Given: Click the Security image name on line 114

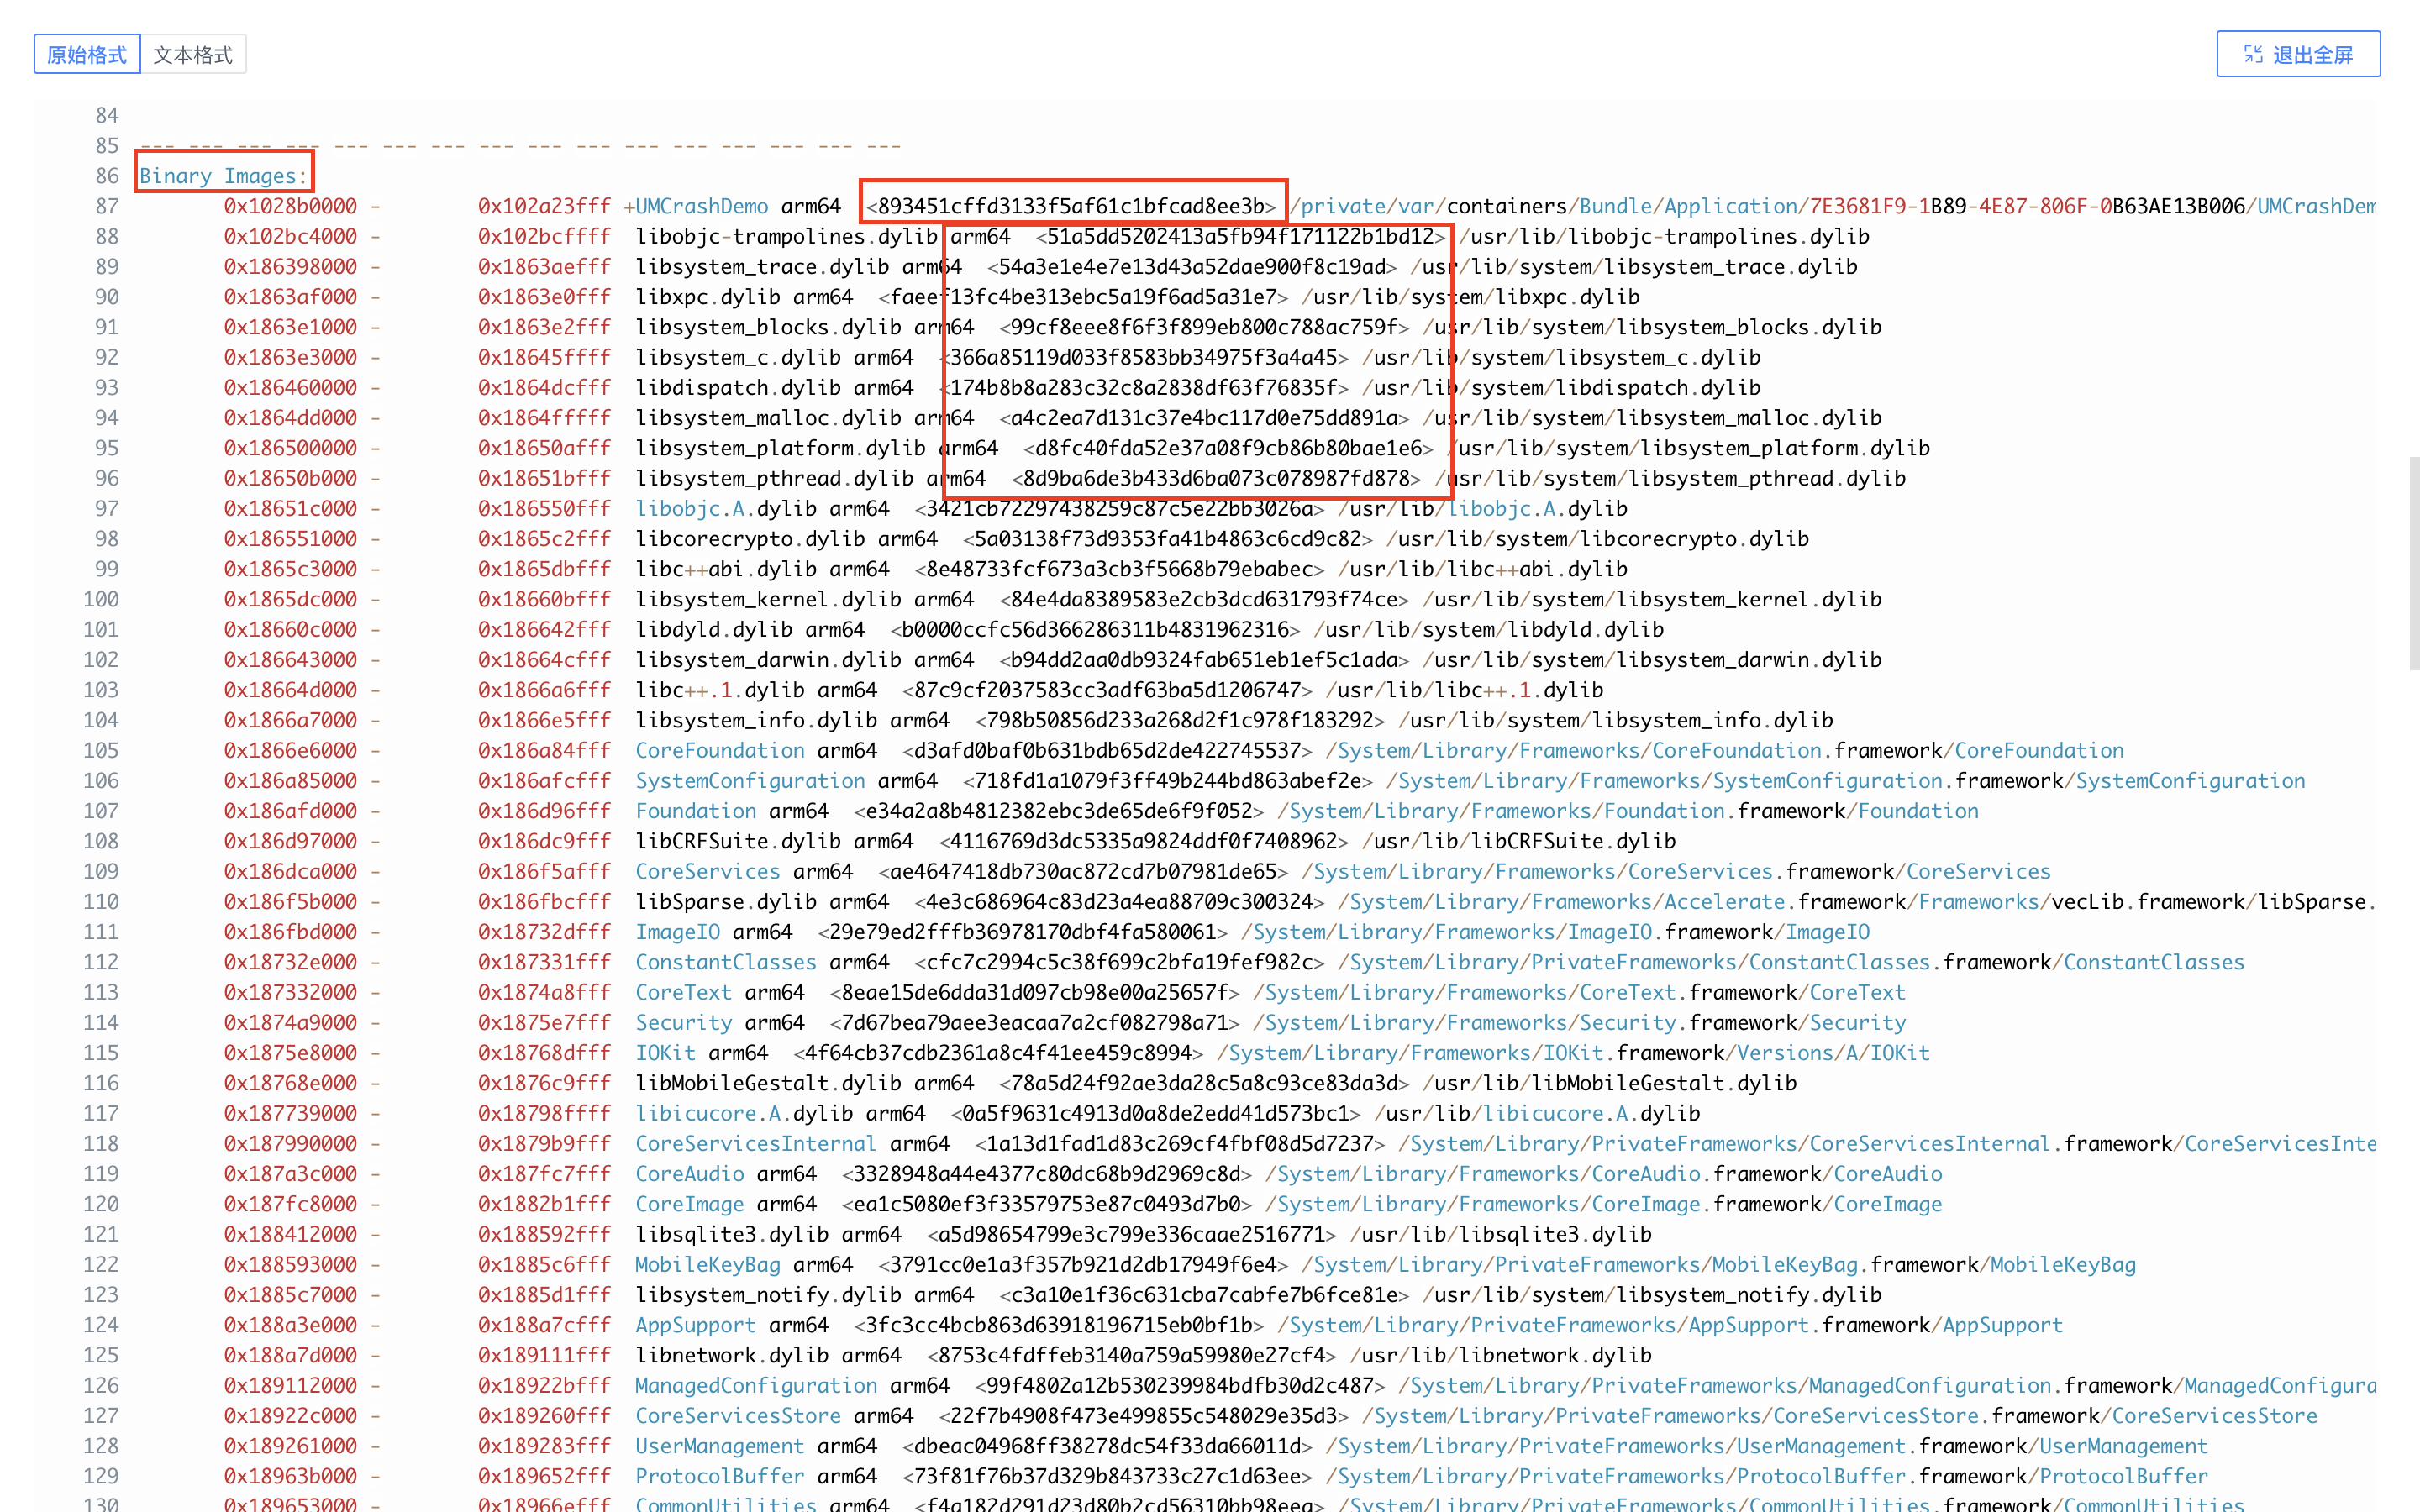Looking at the screenshot, I should pyautogui.click(x=684, y=1022).
